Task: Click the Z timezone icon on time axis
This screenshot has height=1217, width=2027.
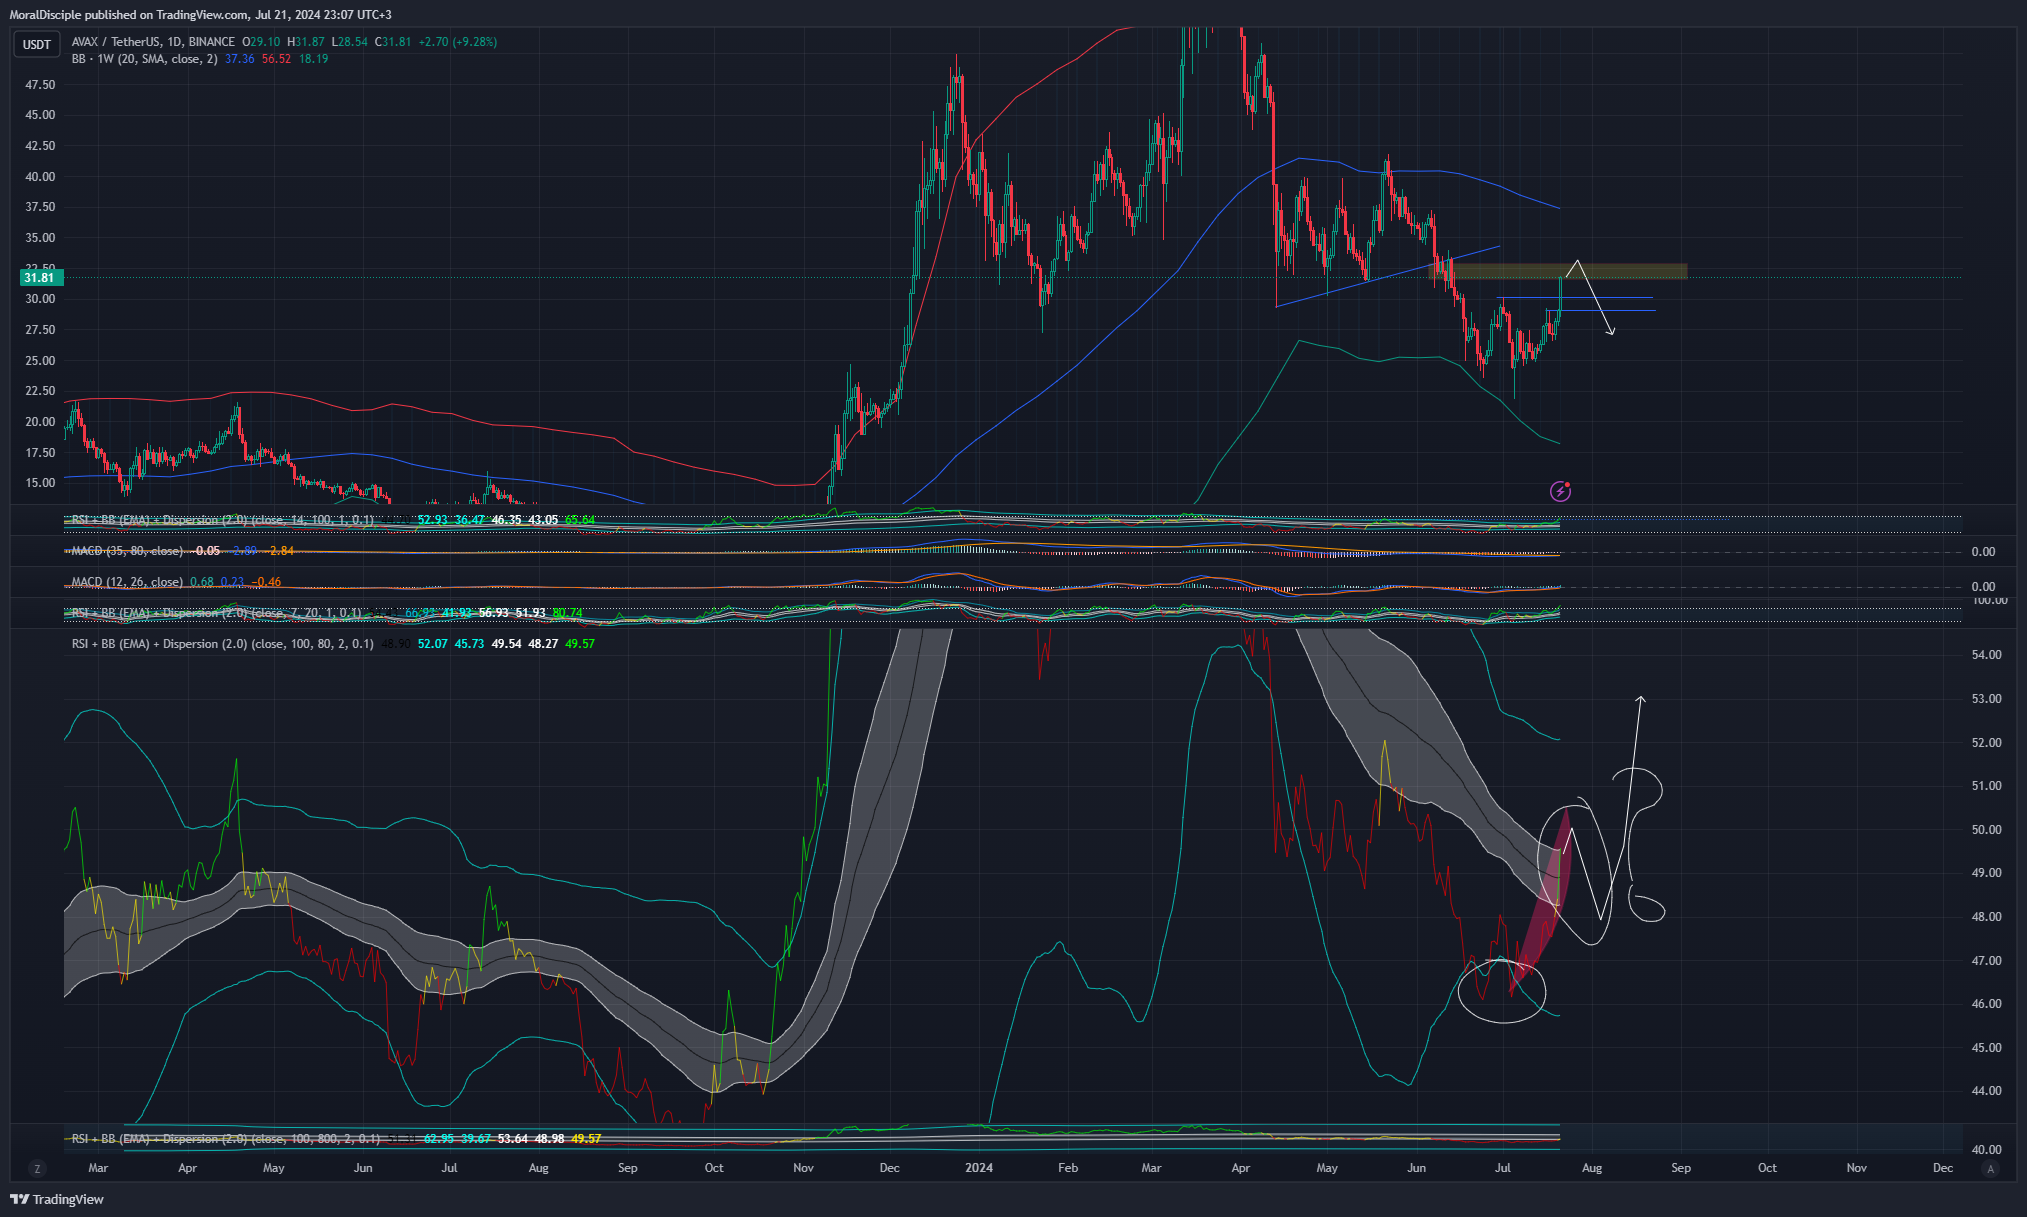Action: [37, 1168]
